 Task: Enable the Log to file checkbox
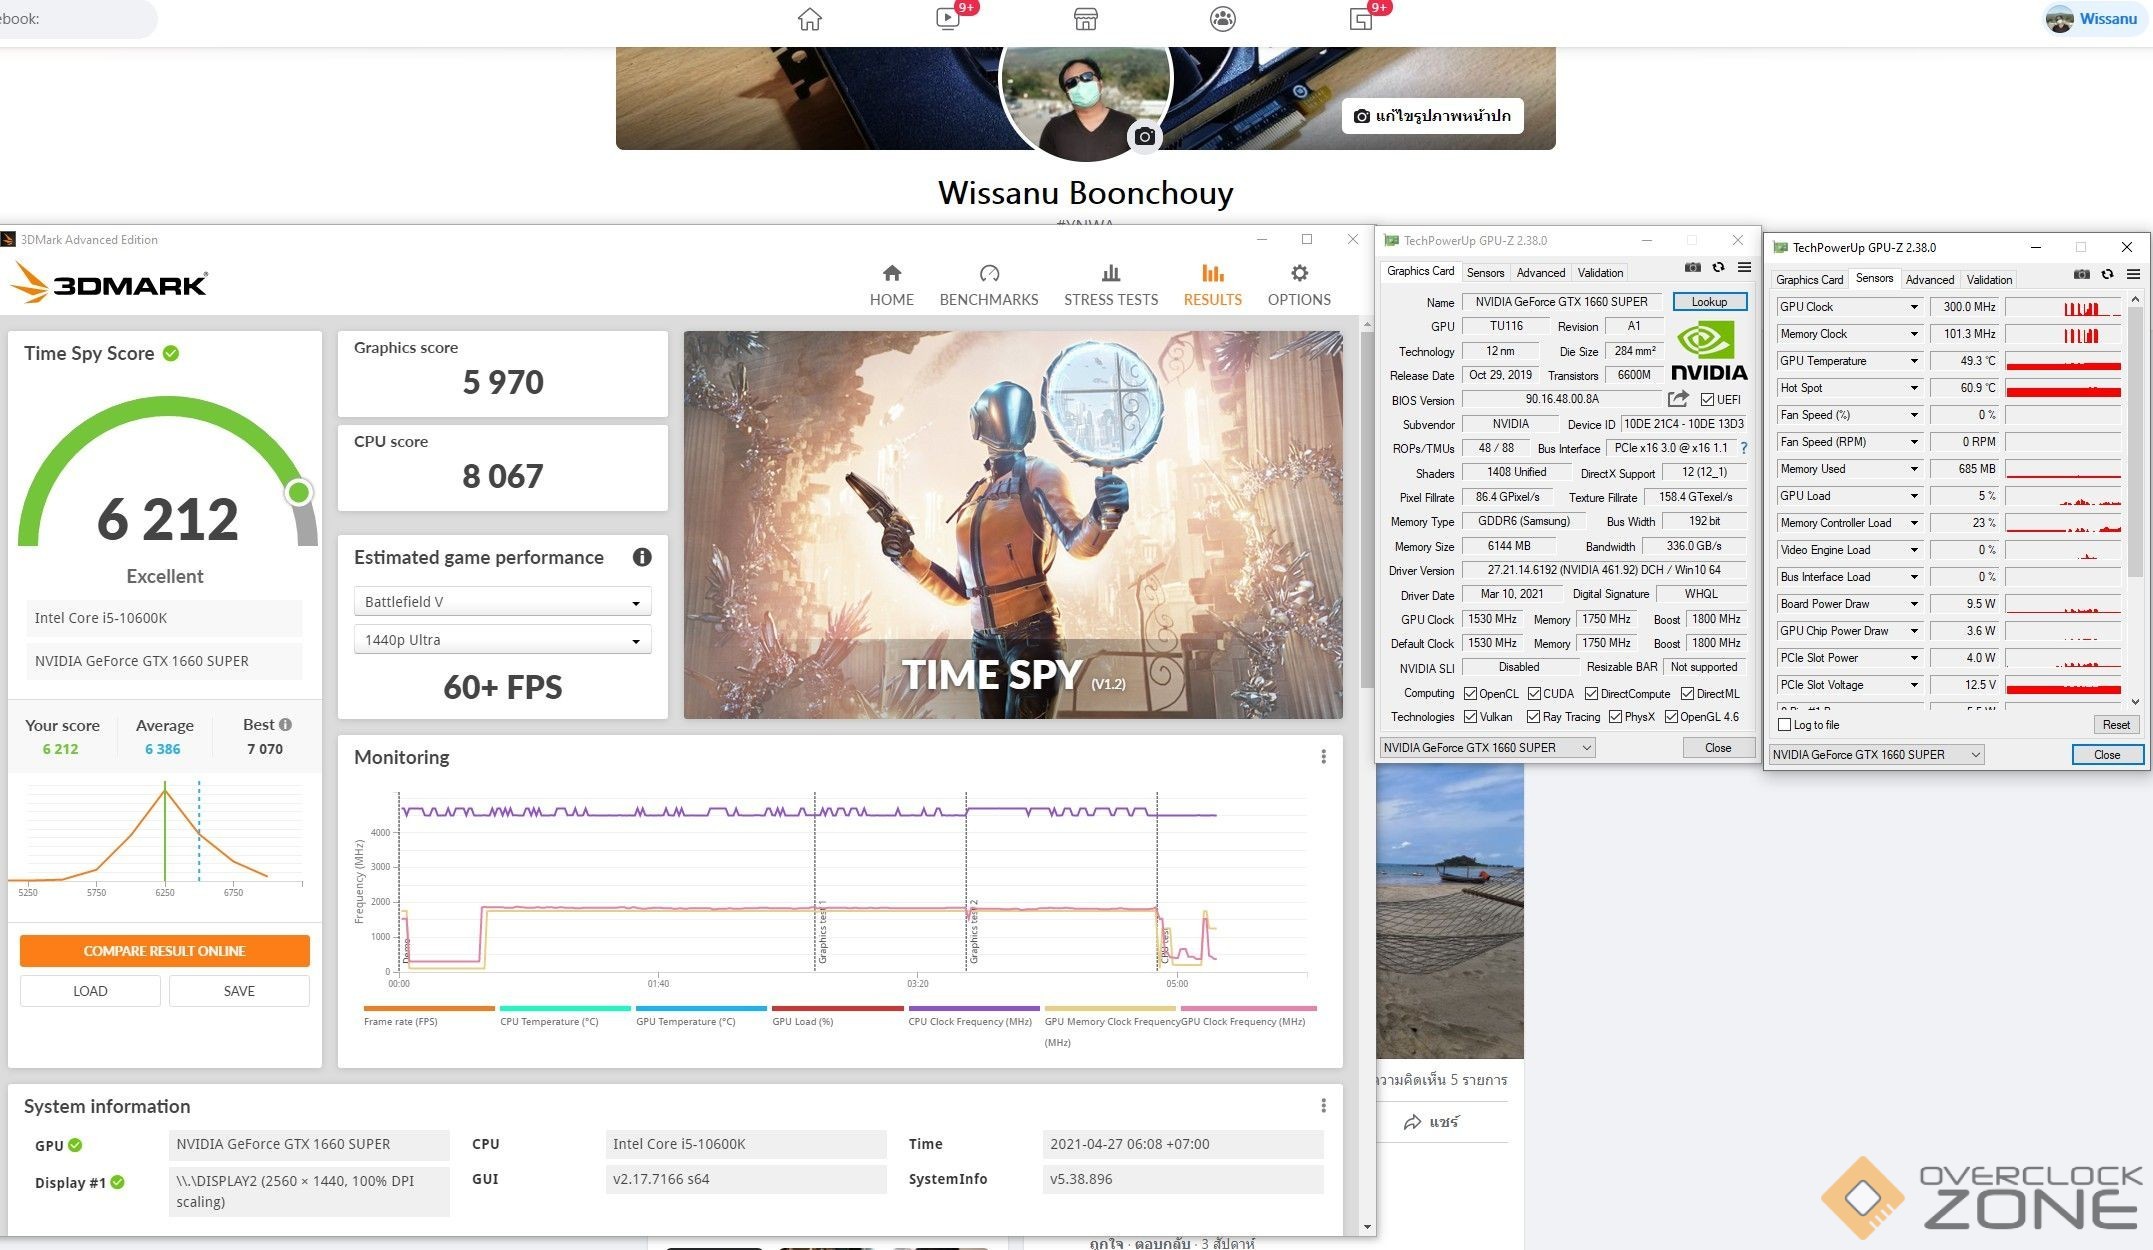(x=1785, y=725)
